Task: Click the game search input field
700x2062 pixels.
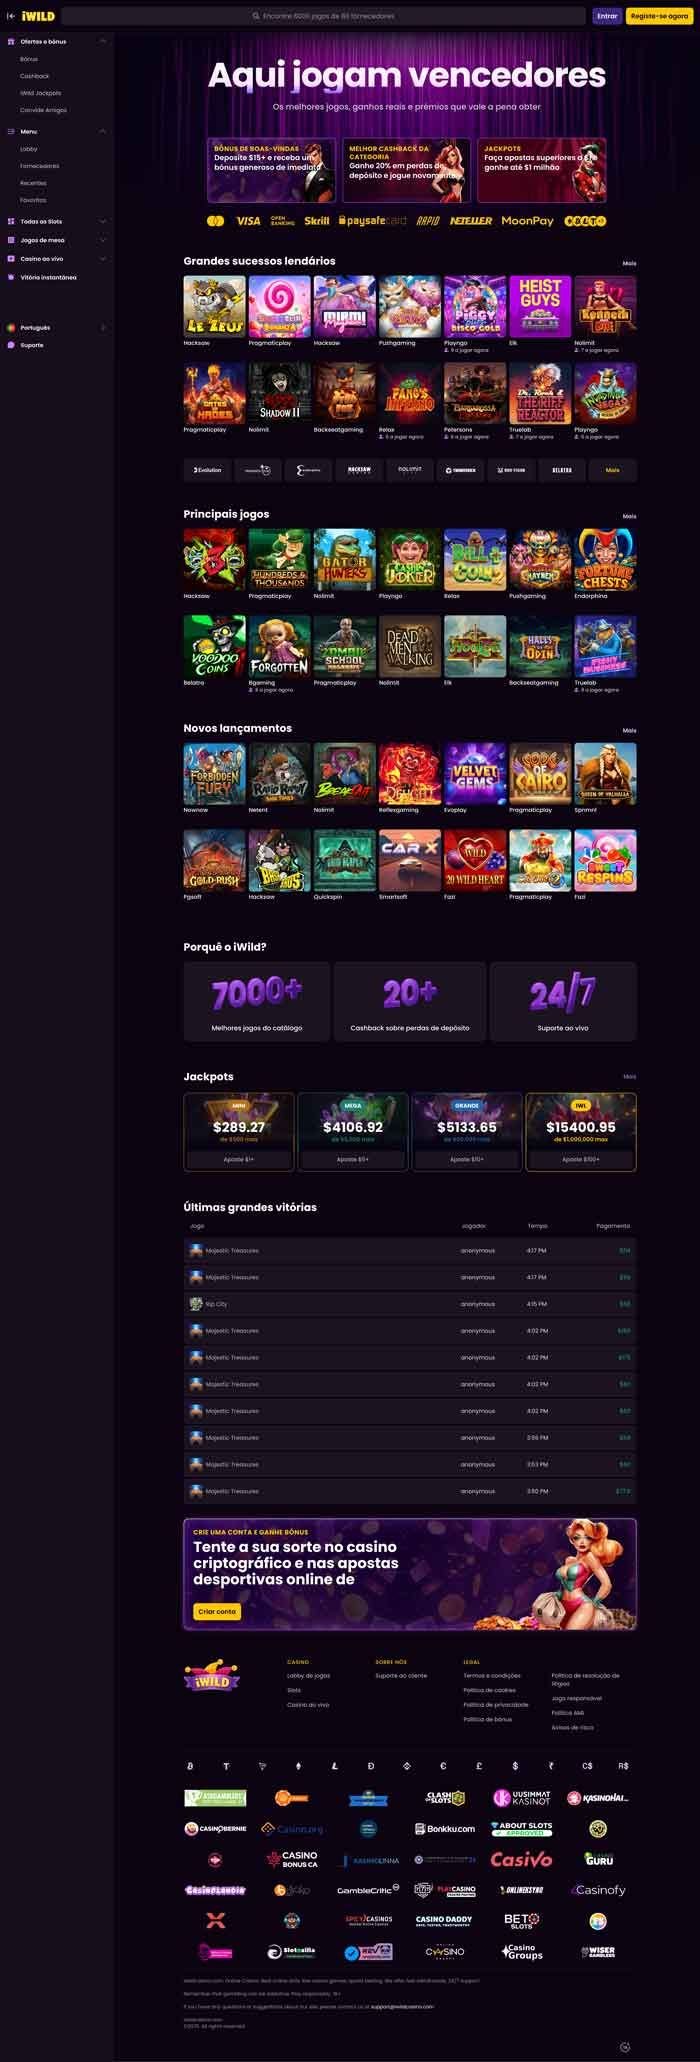Action: [x=323, y=16]
